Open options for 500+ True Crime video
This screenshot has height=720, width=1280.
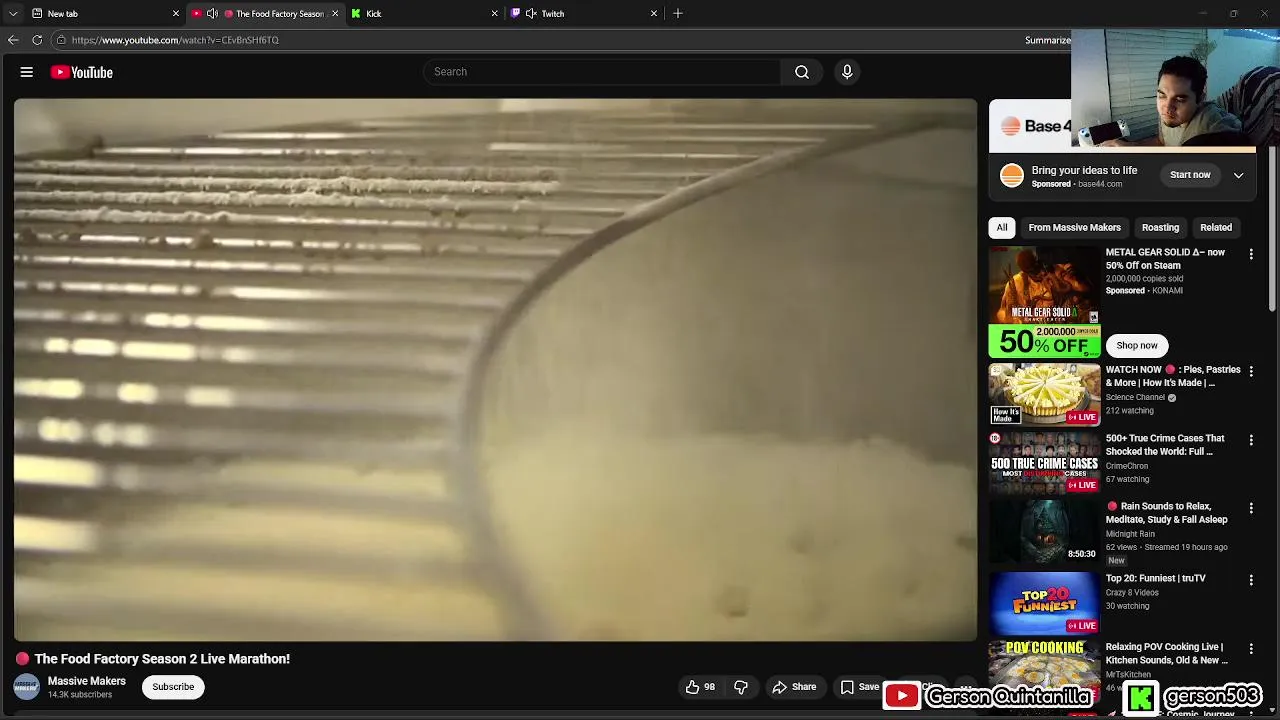pos(1251,440)
